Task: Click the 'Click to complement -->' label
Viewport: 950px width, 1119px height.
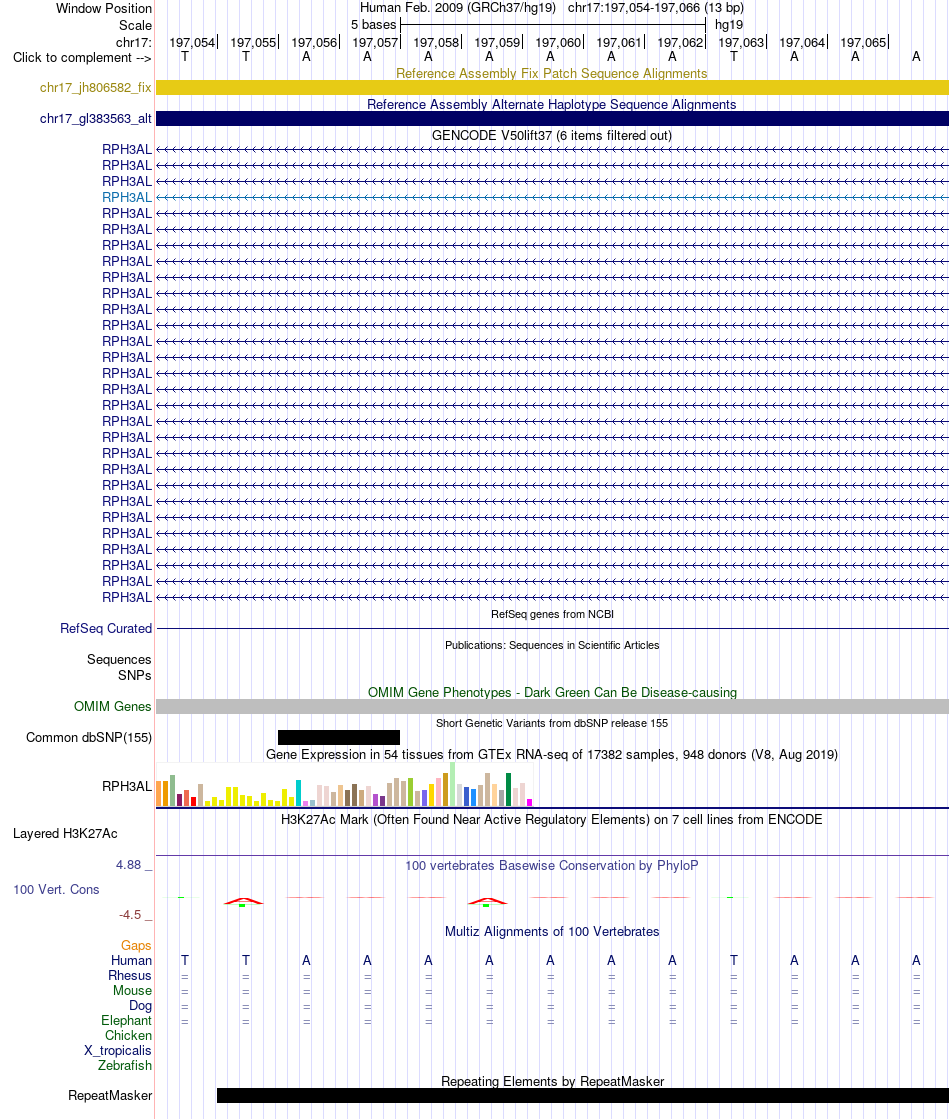Action: click(82, 58)
